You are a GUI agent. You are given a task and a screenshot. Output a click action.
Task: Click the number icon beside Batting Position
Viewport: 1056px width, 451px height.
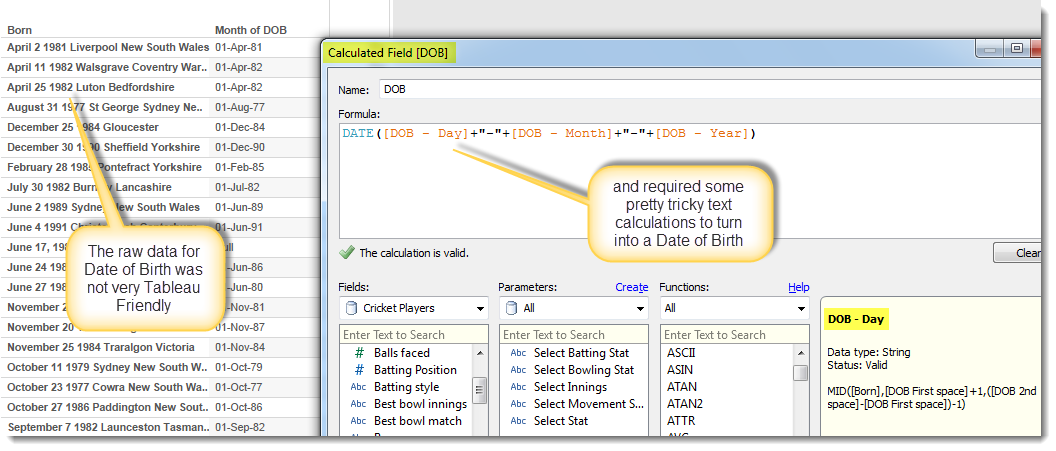pyautogui.click(x=358, y=370)
